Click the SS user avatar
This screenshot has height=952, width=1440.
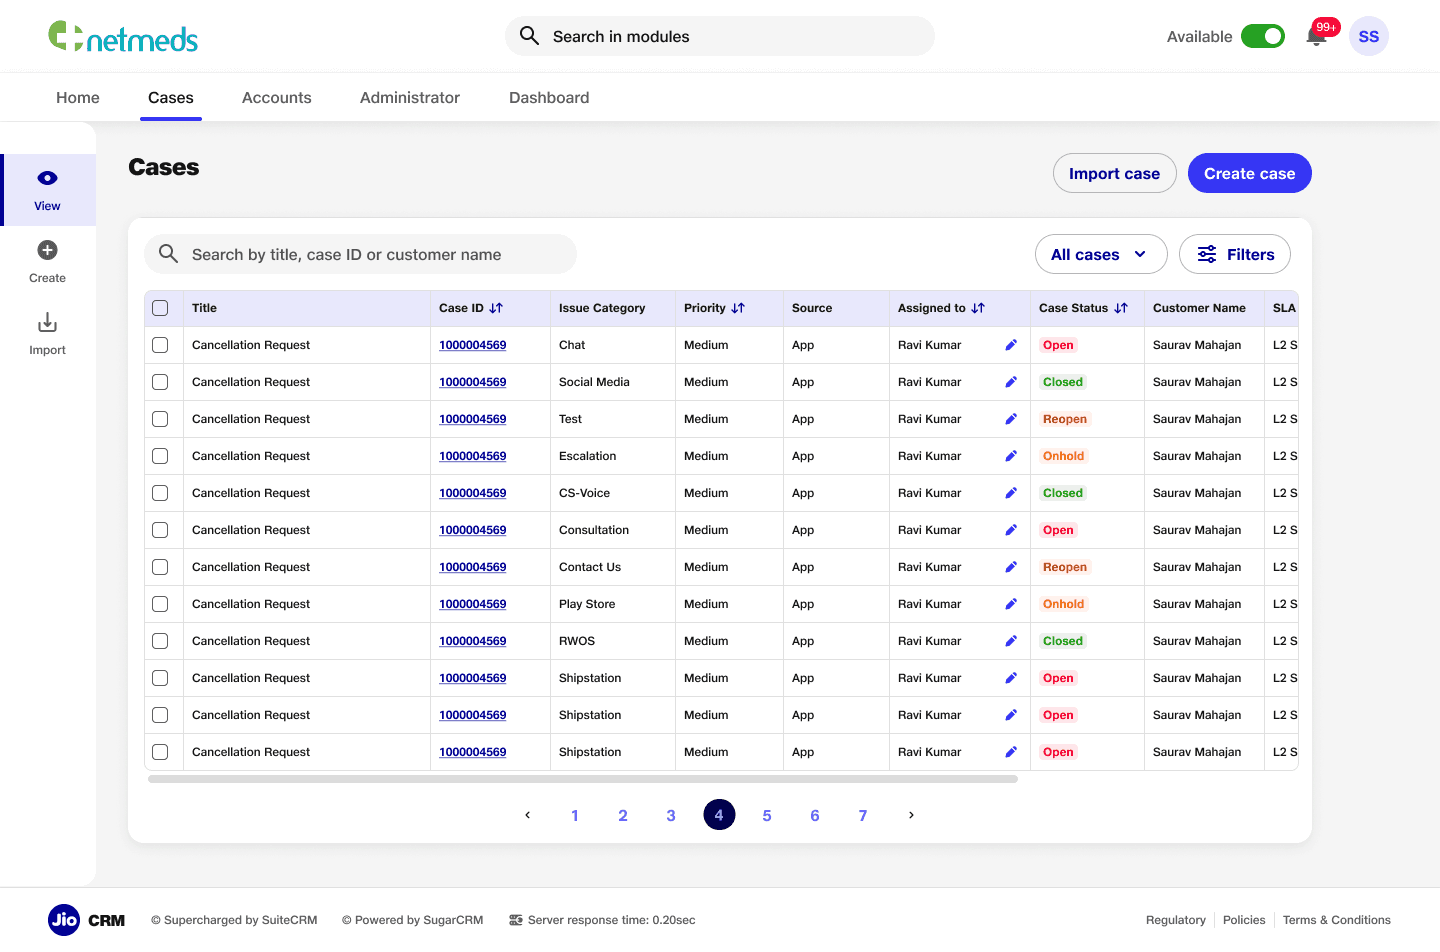click(1368, 36)
